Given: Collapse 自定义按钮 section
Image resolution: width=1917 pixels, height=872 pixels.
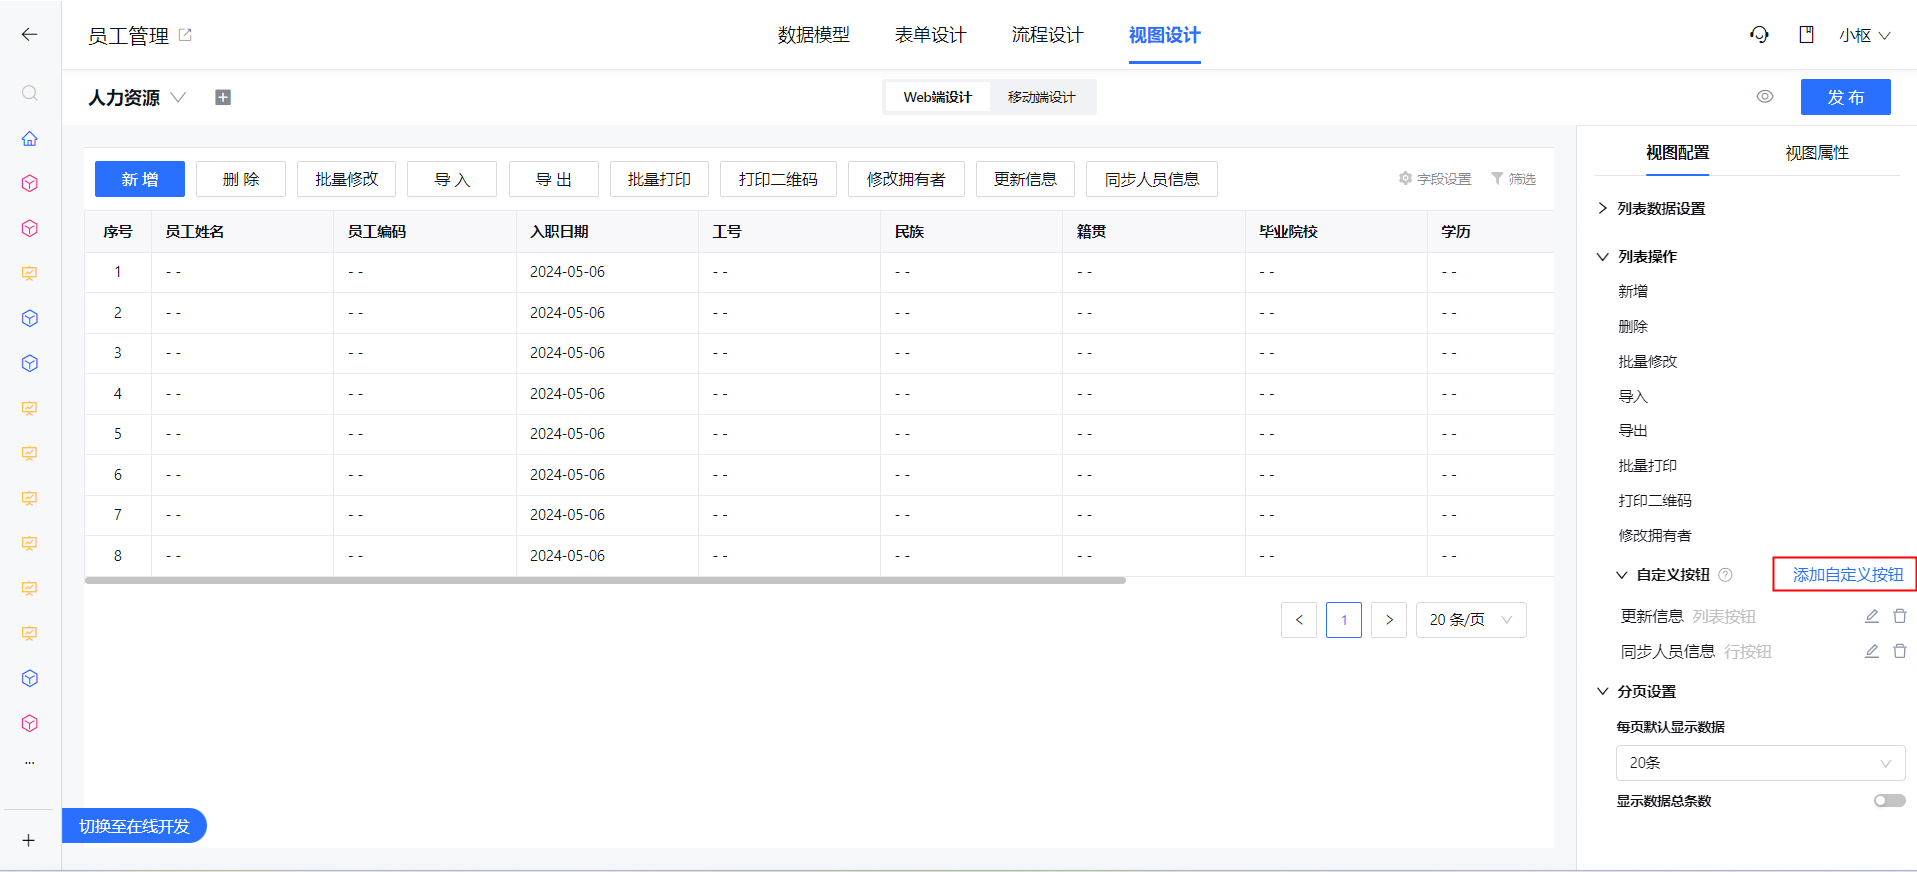Looking at the screenshot, I should click(x=1622, y=575).
